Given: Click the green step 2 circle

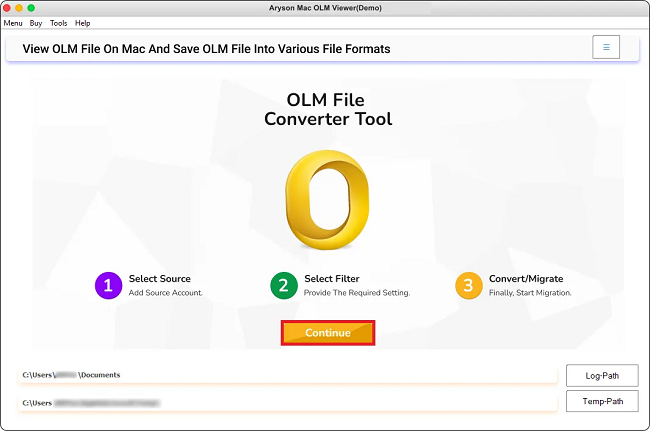Looking at the screenshot, I should coord(284,286).
